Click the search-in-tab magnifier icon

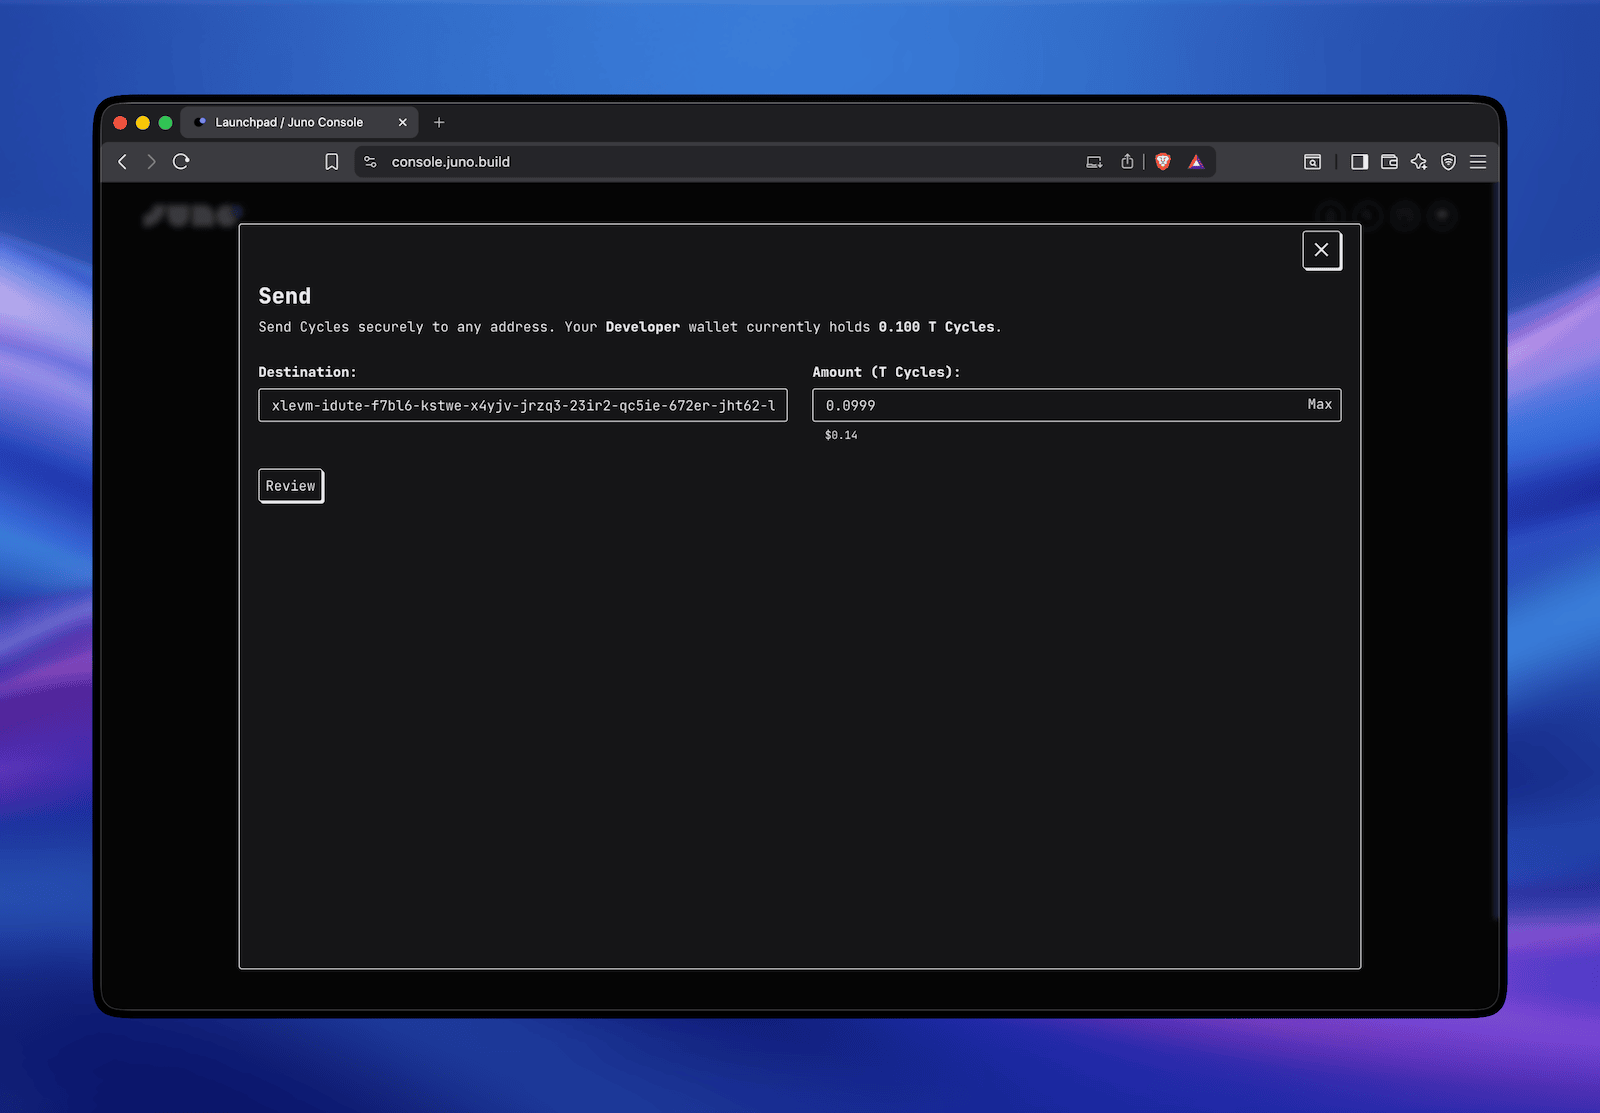[x=1312, y=161]
